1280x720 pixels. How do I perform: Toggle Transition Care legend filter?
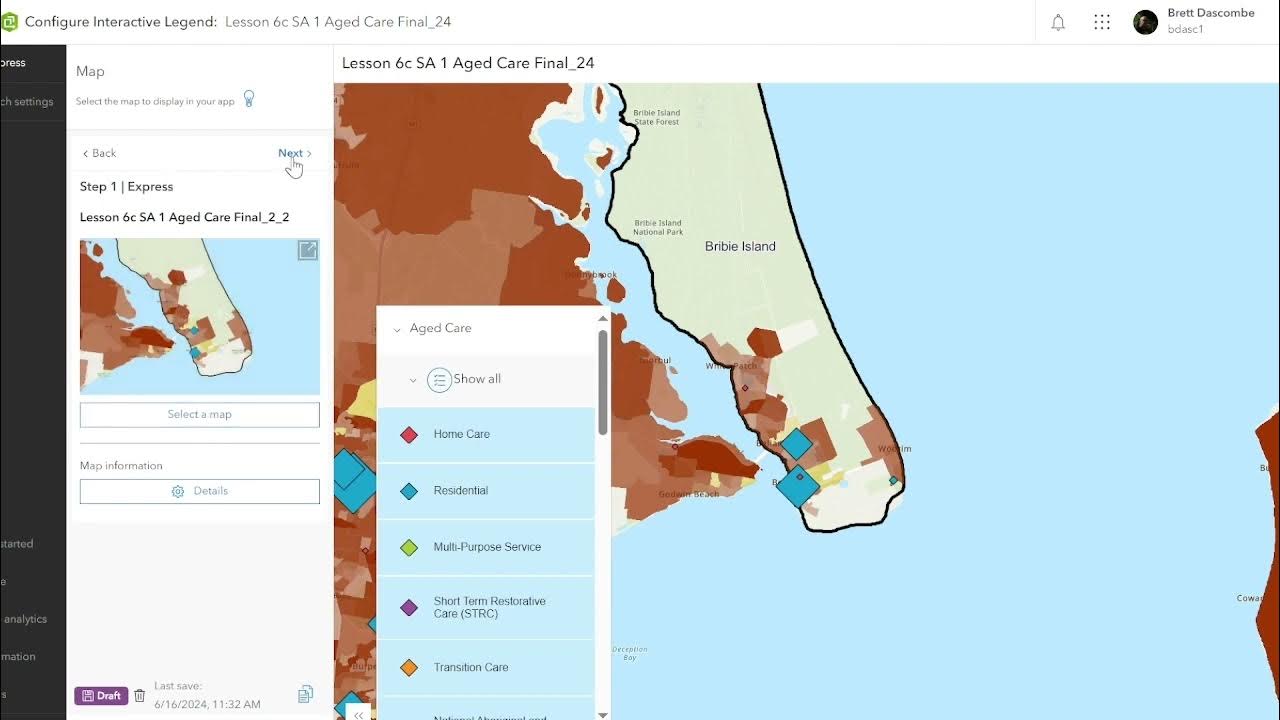[x=486, y=667]
